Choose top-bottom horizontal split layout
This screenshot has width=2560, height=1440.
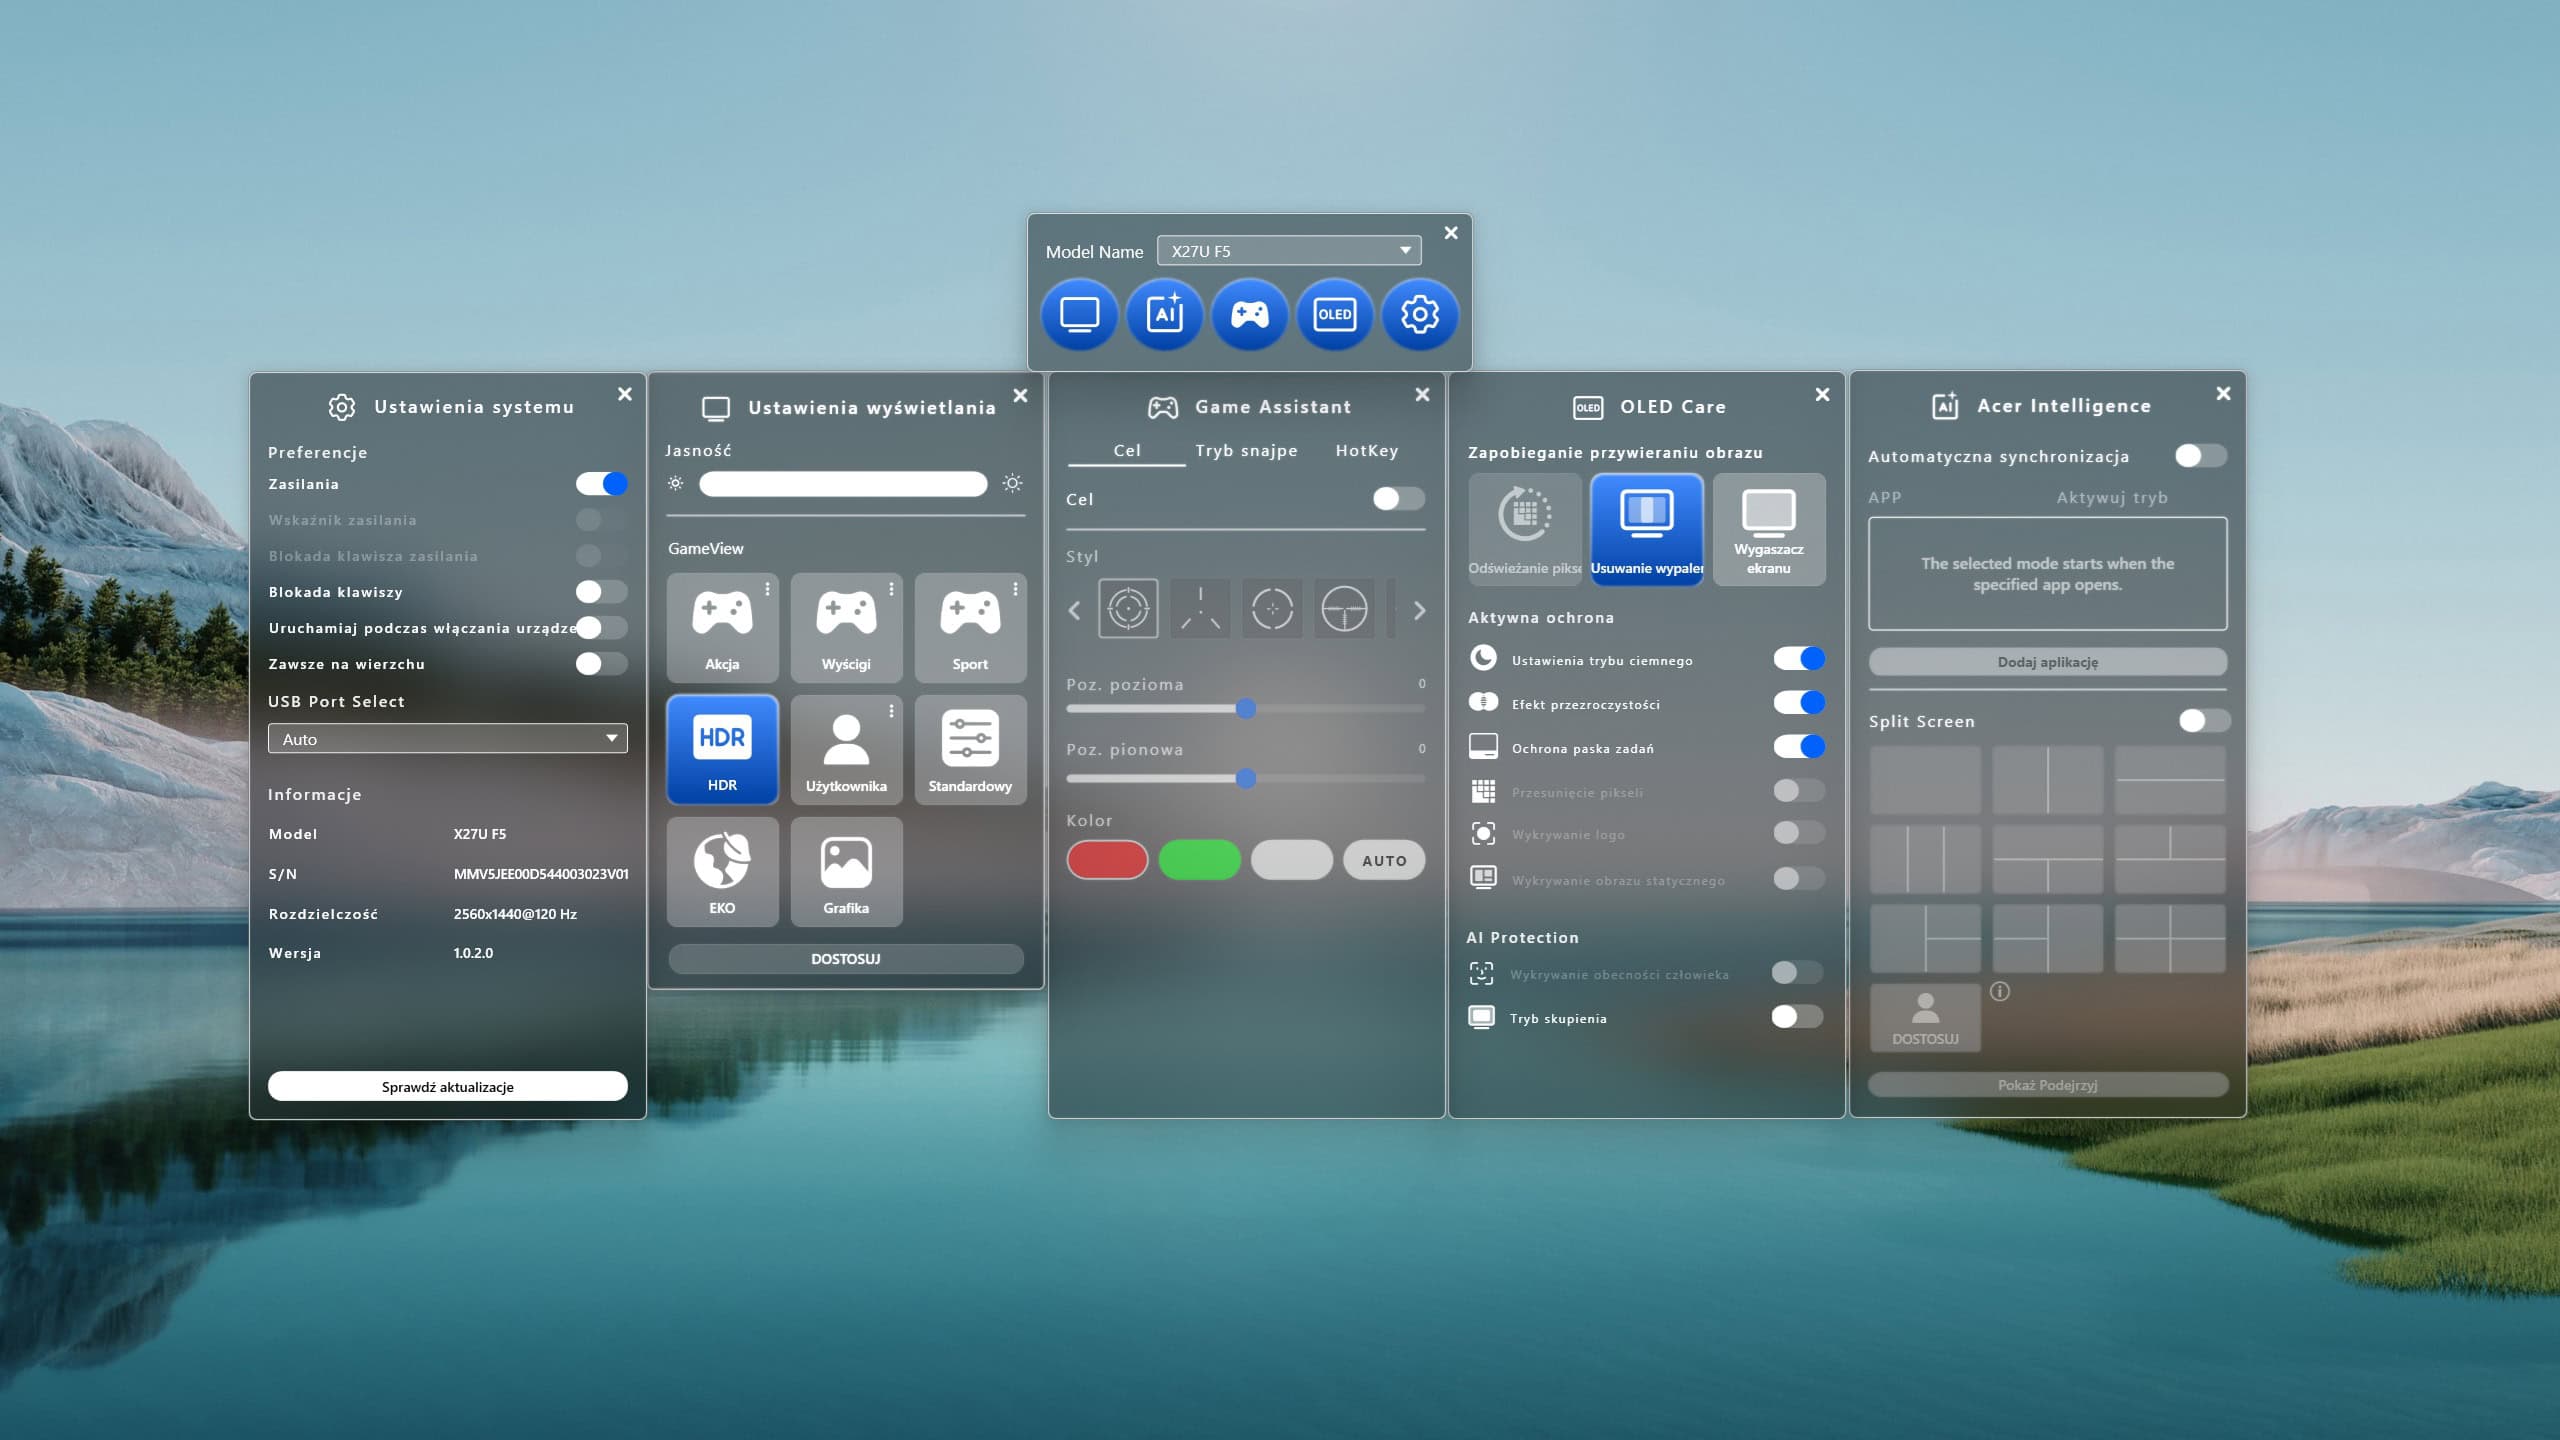2170,780
